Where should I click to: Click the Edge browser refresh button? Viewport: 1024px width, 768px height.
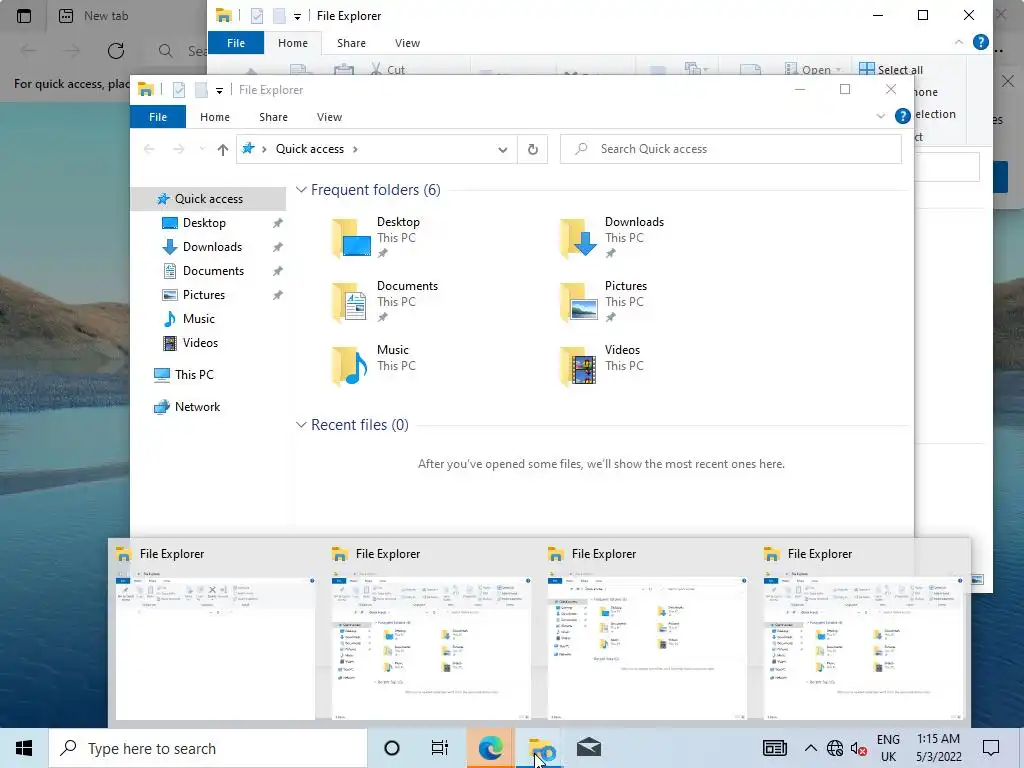[116, 51]
